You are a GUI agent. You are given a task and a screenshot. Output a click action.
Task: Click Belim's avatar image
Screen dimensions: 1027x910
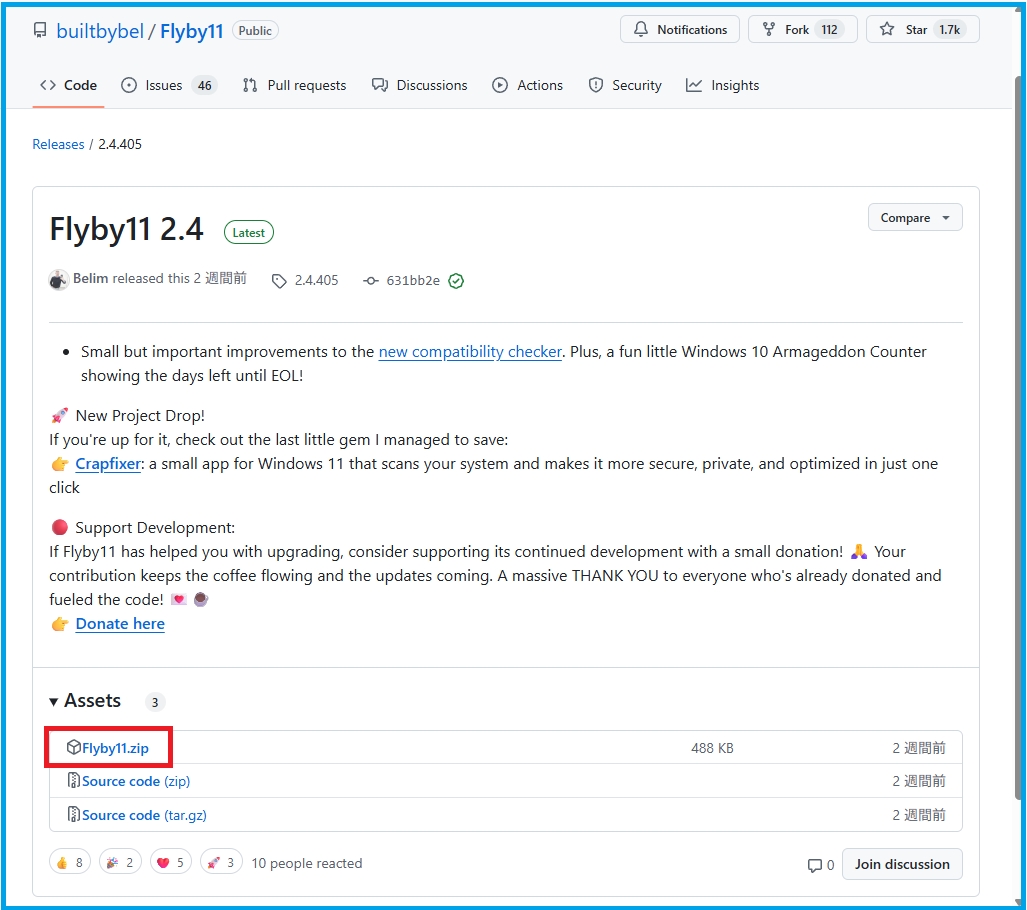click(x=59, y=280)
